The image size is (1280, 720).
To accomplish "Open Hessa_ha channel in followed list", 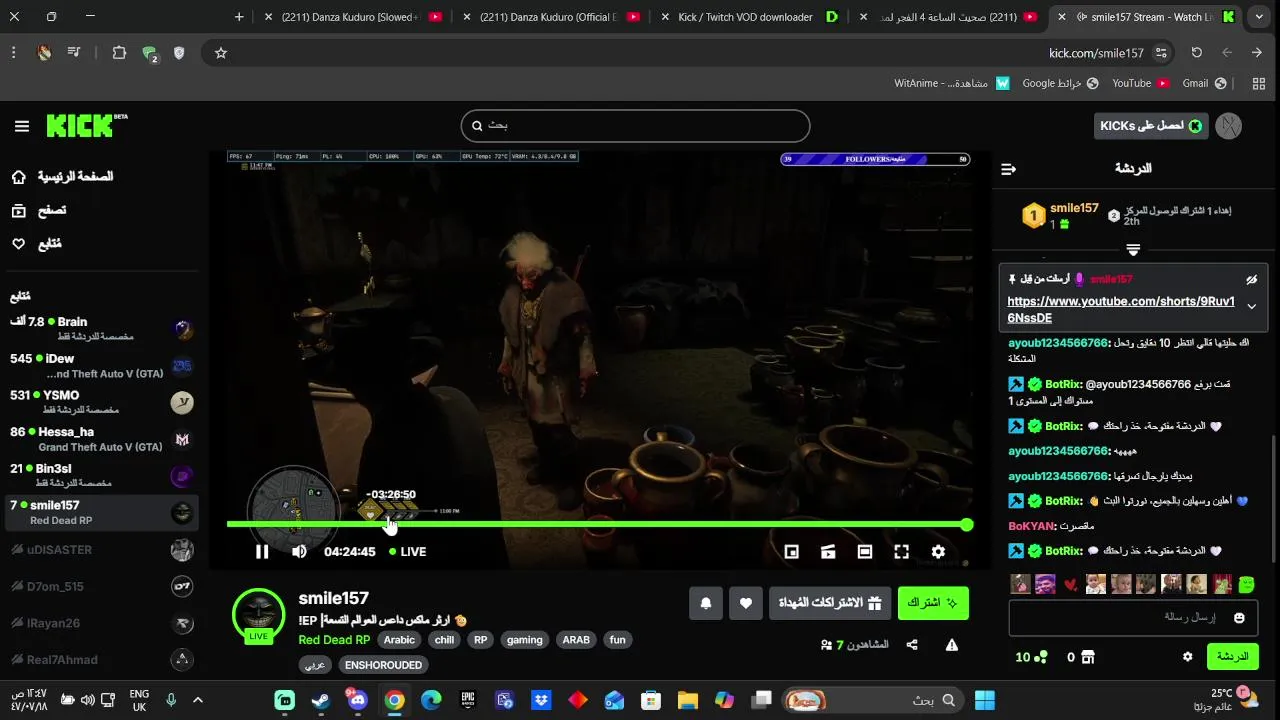I will pyautogui.click(x=100, y=439).
